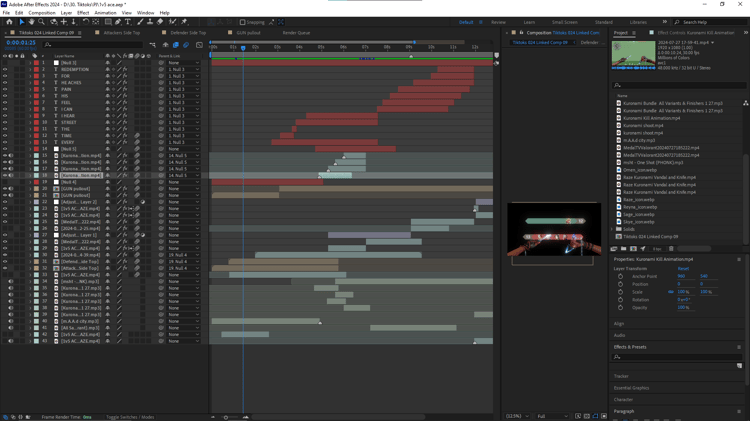This screenshot has height=421, width=750.
Task: Open the Effects & Presets panel menu
Action: pyautogui.click(x=739, y=347)
